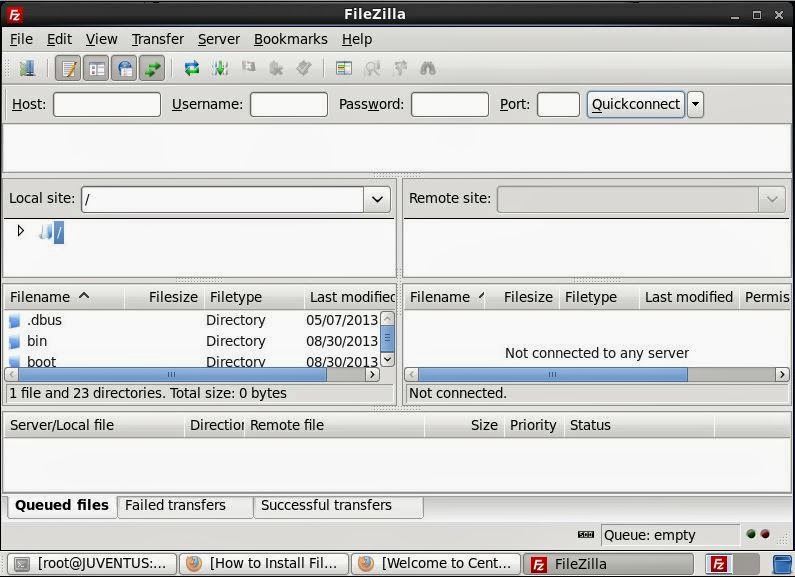Screen dimensions: 795x577
Task: Click local list horizontal scrollbar thumb
Action: 172,375
